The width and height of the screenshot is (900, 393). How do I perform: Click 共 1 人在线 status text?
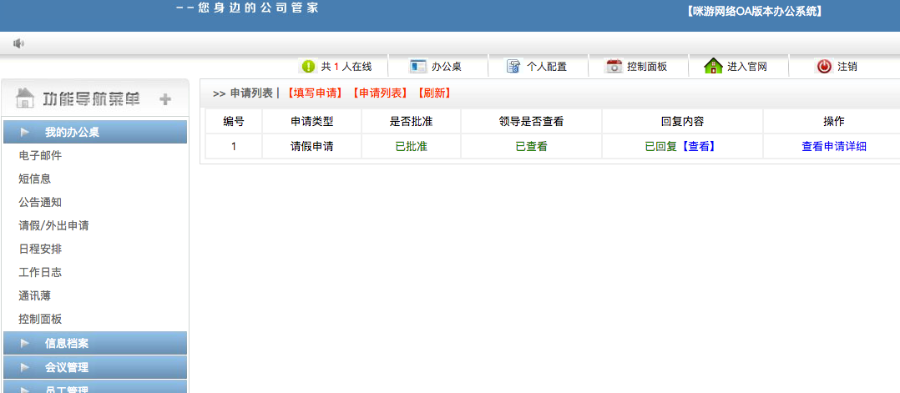(x=346, y=67)
